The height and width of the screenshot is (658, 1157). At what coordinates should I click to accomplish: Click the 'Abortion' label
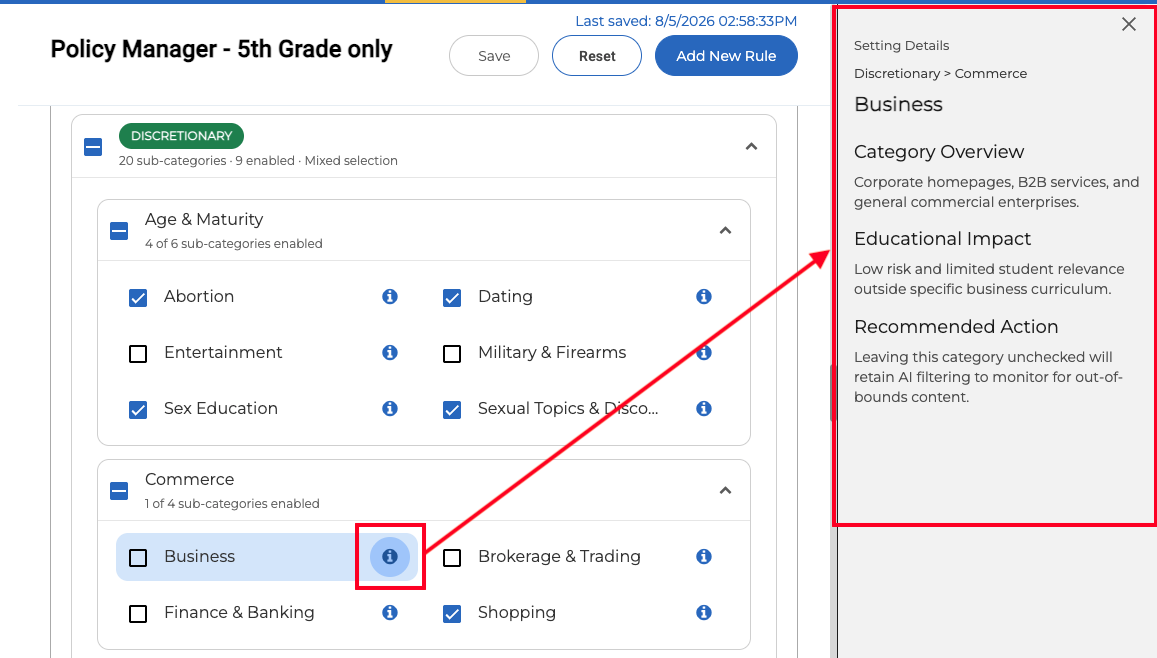(x=198, y=297)
